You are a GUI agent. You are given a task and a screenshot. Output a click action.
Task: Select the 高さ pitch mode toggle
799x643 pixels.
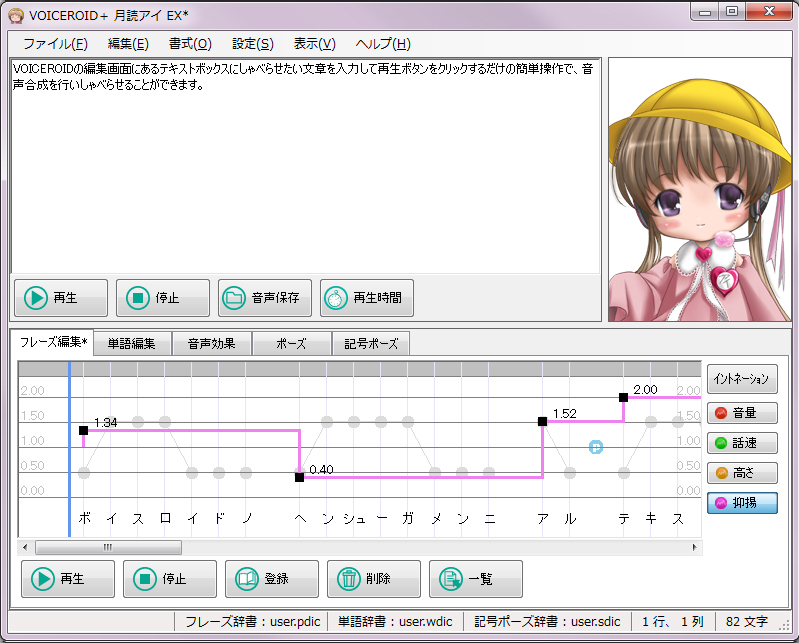[x=742, y=473]
